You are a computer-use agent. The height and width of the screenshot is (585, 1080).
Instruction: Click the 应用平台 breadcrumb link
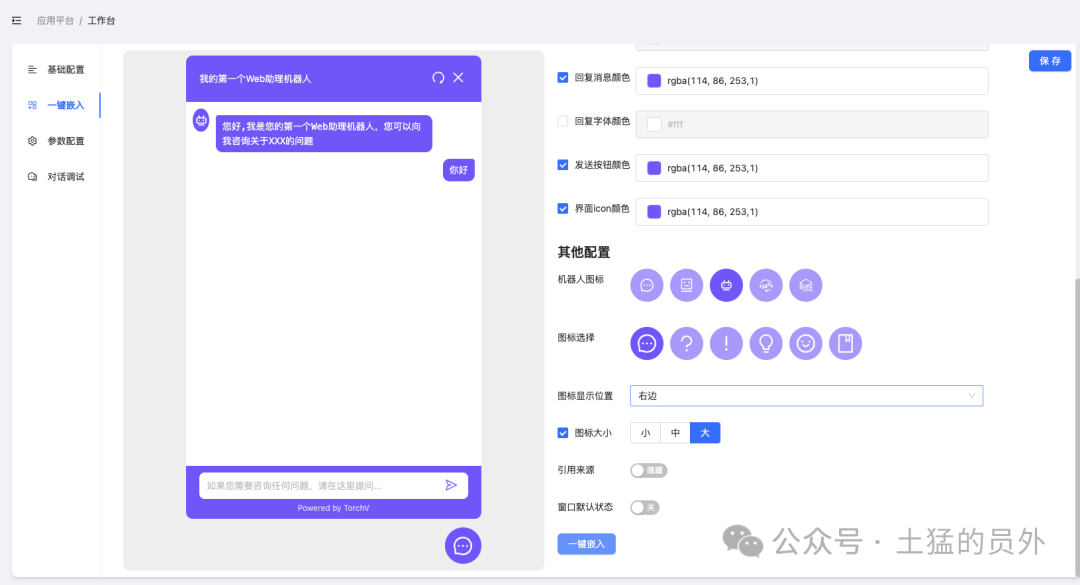[x=55, y=21]
